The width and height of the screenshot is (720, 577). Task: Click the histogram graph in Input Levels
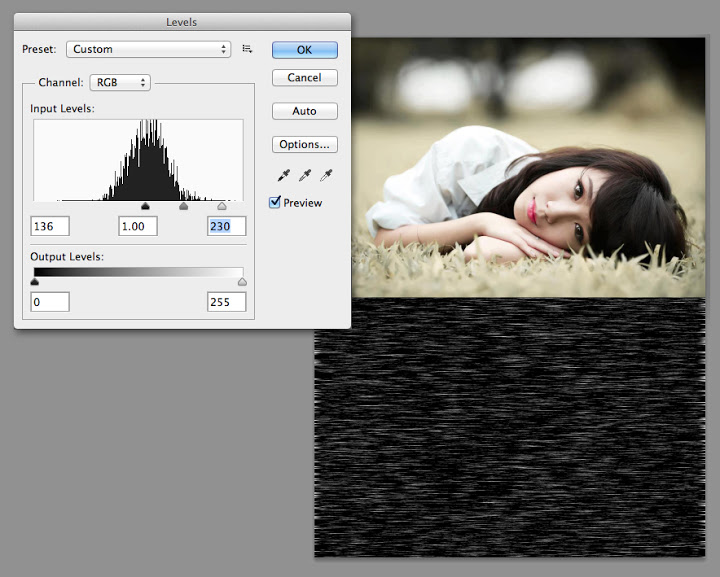pyautogui.click(x=138, y=160)
